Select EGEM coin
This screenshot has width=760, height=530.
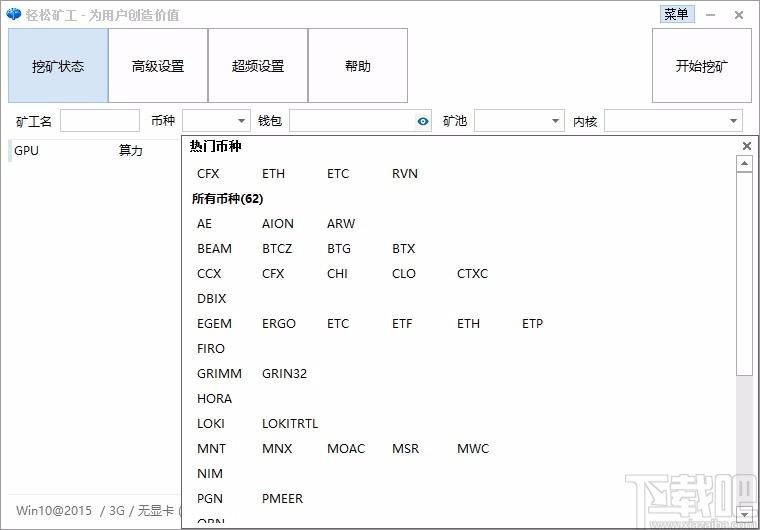click(x=214, y=323)
